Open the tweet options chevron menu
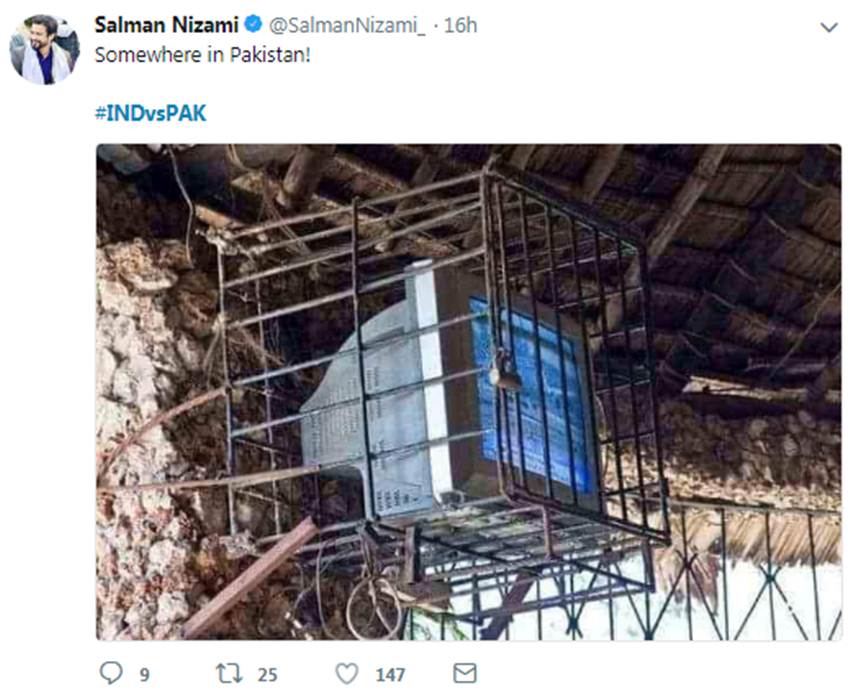The height and width of the screenshot is (698, 850). click(x=828, y=28)
